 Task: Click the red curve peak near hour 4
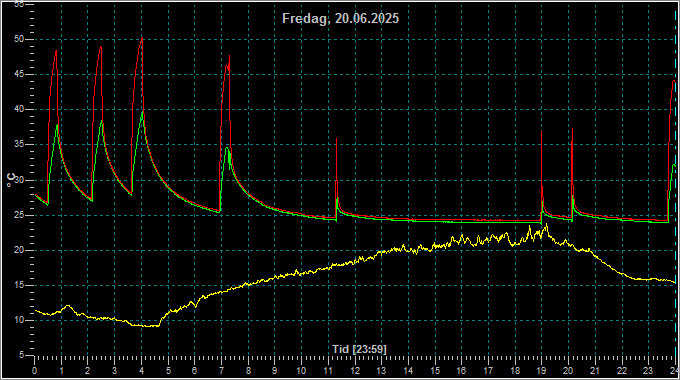[142, 39]
